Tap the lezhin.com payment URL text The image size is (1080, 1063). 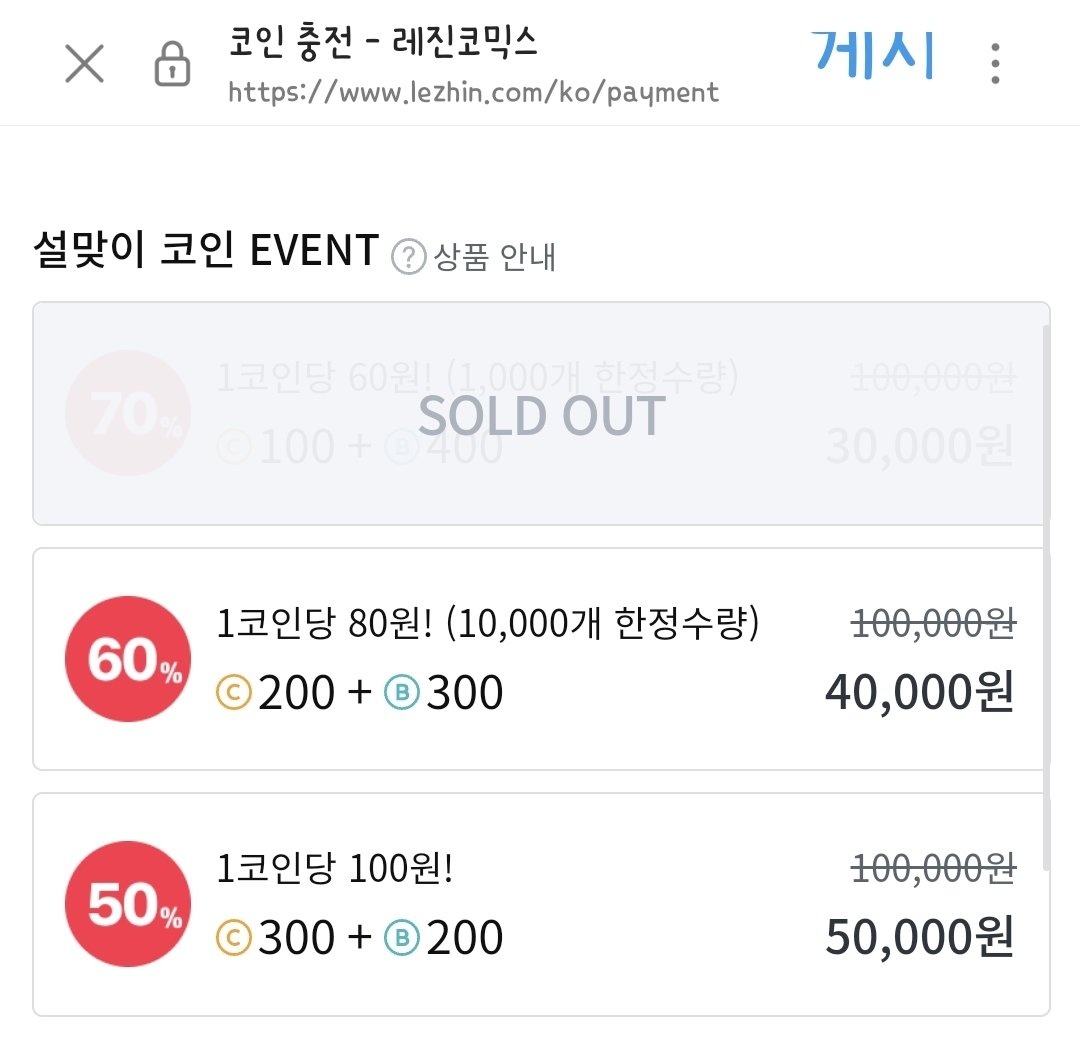point(474,93)
